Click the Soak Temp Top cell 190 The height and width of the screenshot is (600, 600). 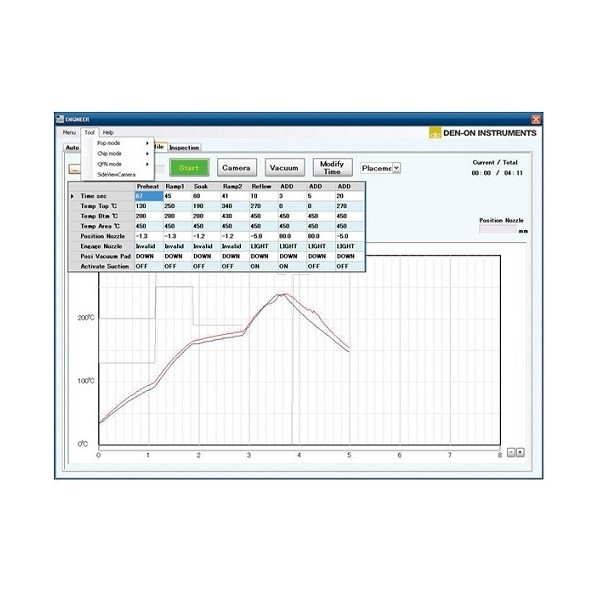pyautogui.click(x=207, y=206)
